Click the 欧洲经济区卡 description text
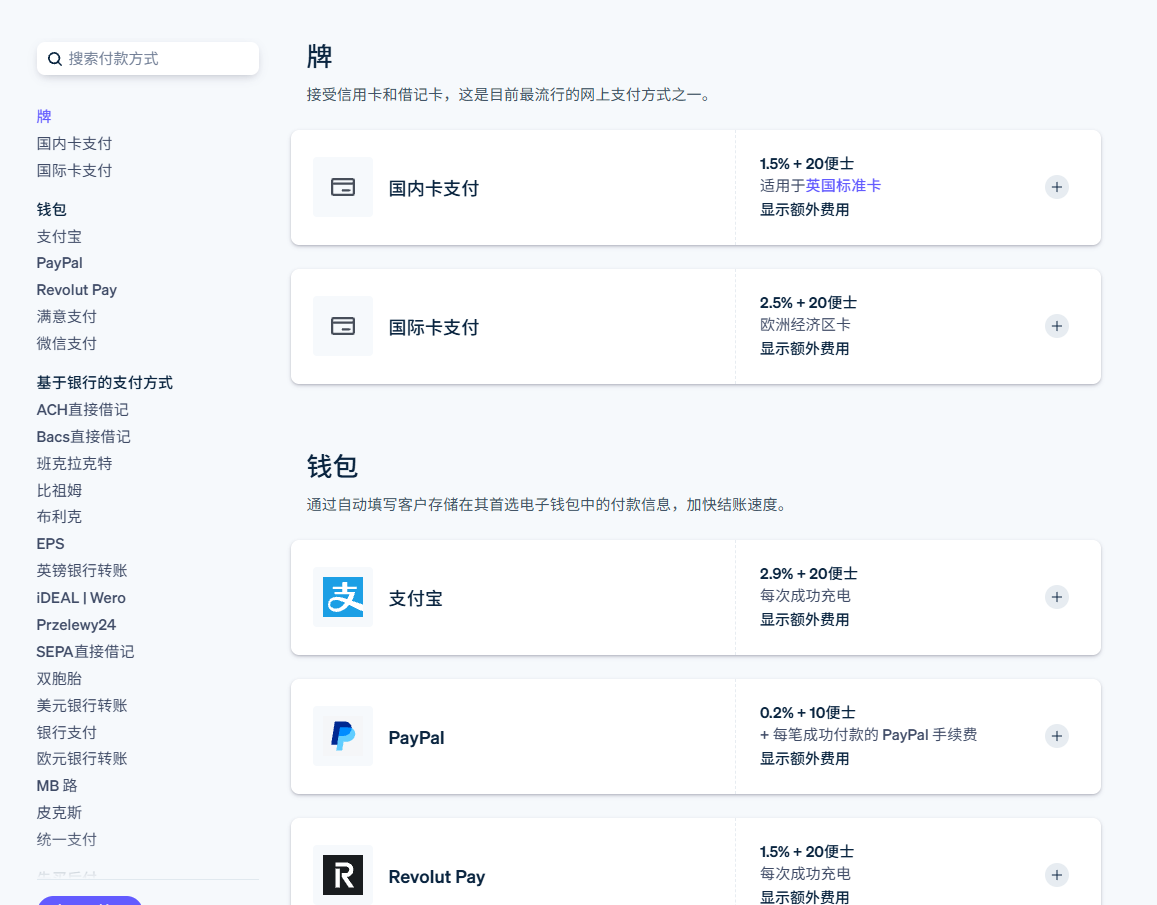Image resolution: width=1157 pixels, height=905 pixels. click(805, 325)
